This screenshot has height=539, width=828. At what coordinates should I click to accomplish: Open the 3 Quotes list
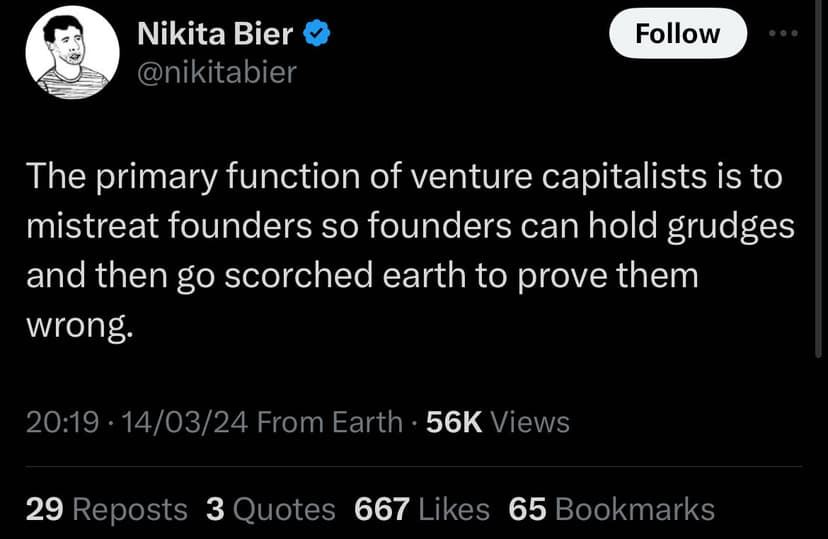pyautogui.click(x=270, y=509)
